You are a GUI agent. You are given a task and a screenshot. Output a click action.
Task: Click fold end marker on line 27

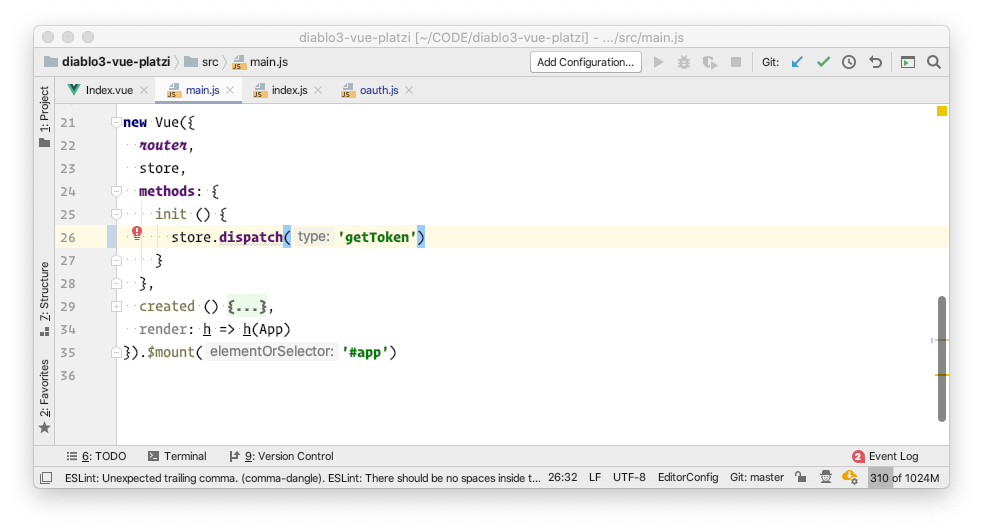pos(116,260)
